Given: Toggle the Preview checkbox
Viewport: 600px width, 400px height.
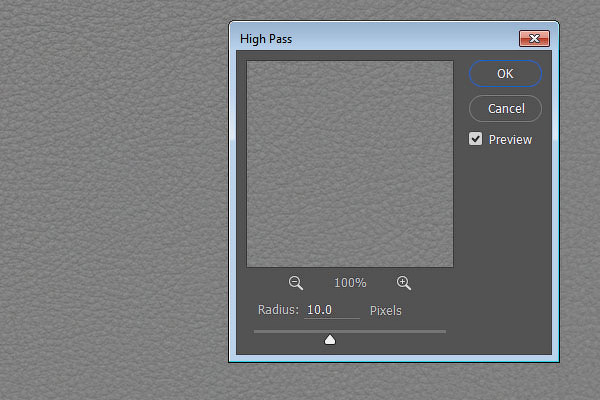Looking at the screenshot, I should pos(475,139).
